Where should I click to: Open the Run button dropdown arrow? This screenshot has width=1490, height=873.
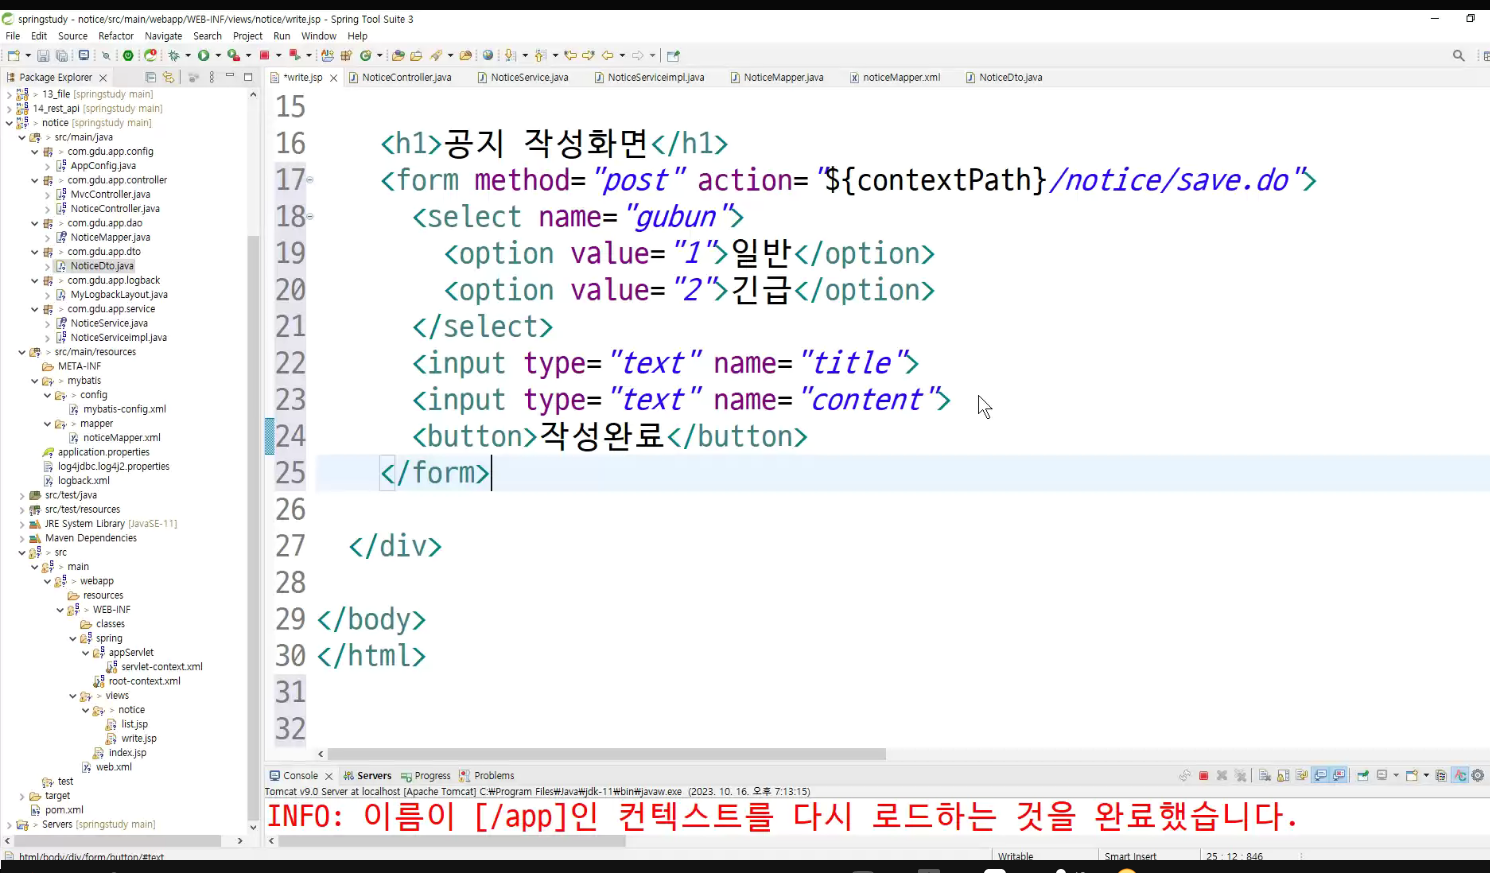click(x=218, y=55)
